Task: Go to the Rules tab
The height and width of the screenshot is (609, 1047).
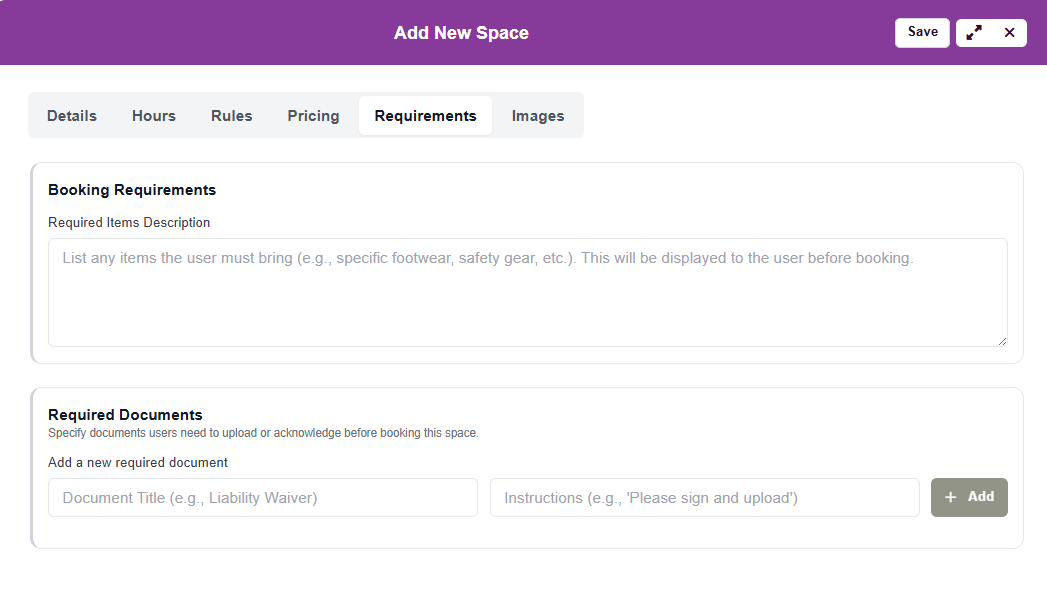Action: [x=232, y=116]
